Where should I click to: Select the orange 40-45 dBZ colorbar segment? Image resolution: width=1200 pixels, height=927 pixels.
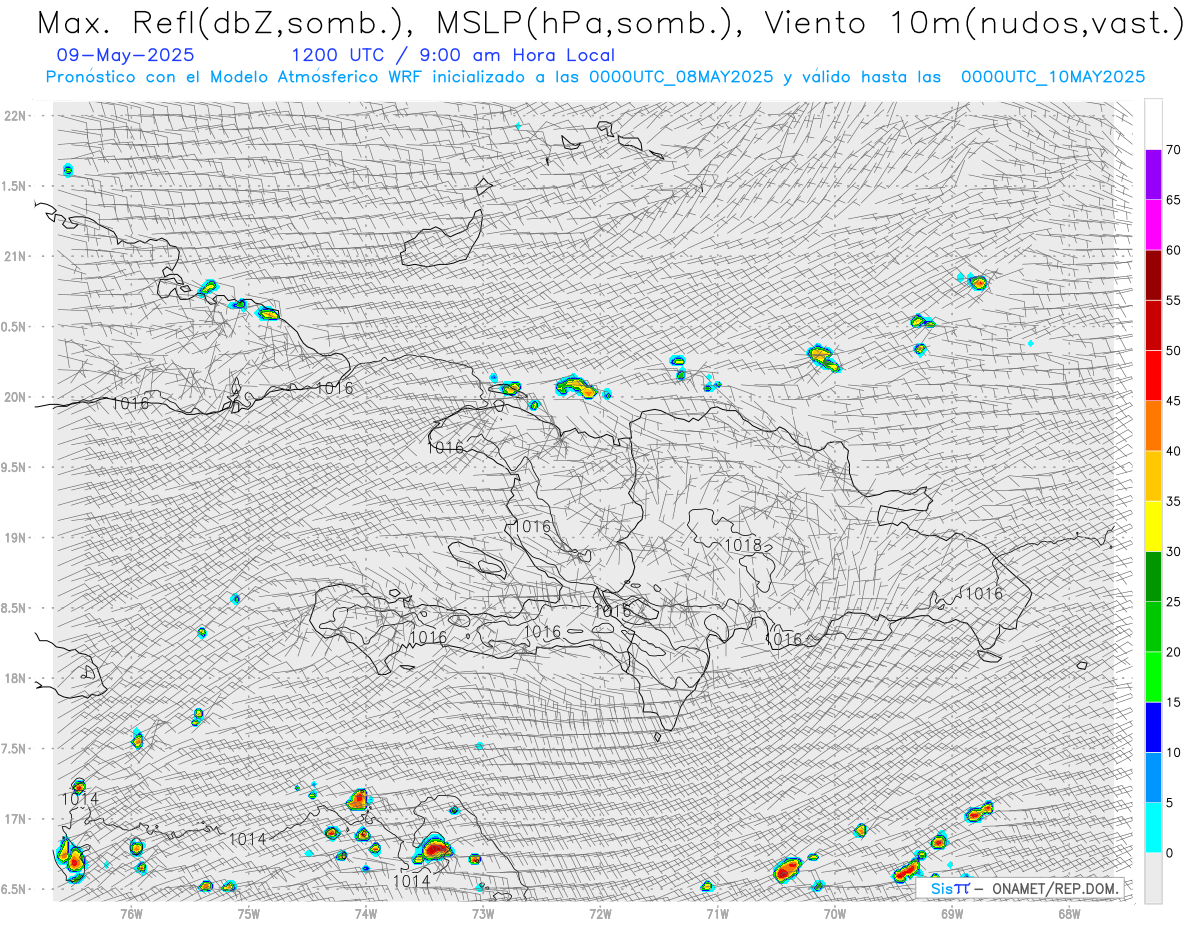coord(1153,426)
